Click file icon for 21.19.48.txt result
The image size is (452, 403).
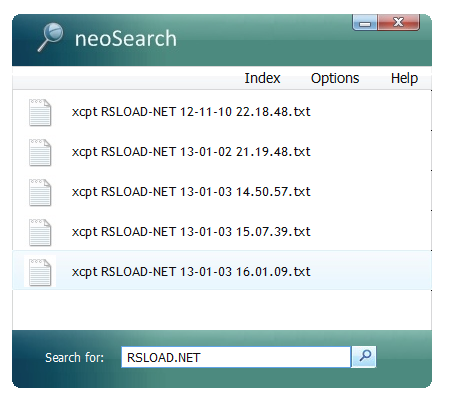click(40, 152)
